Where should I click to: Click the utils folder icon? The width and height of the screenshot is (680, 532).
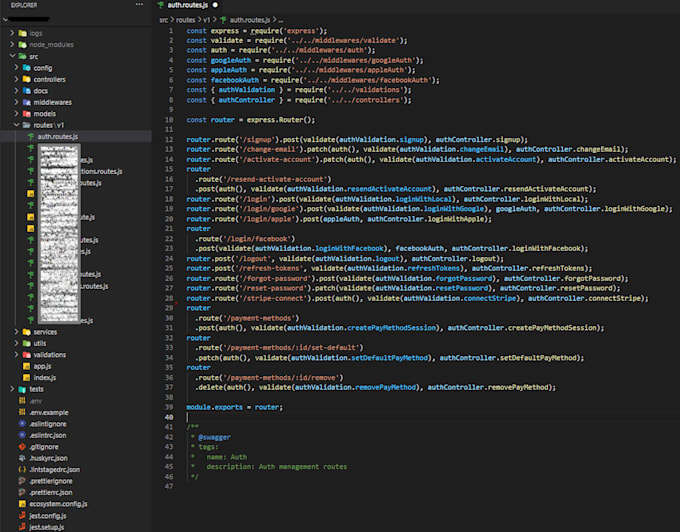click(26, 343)
